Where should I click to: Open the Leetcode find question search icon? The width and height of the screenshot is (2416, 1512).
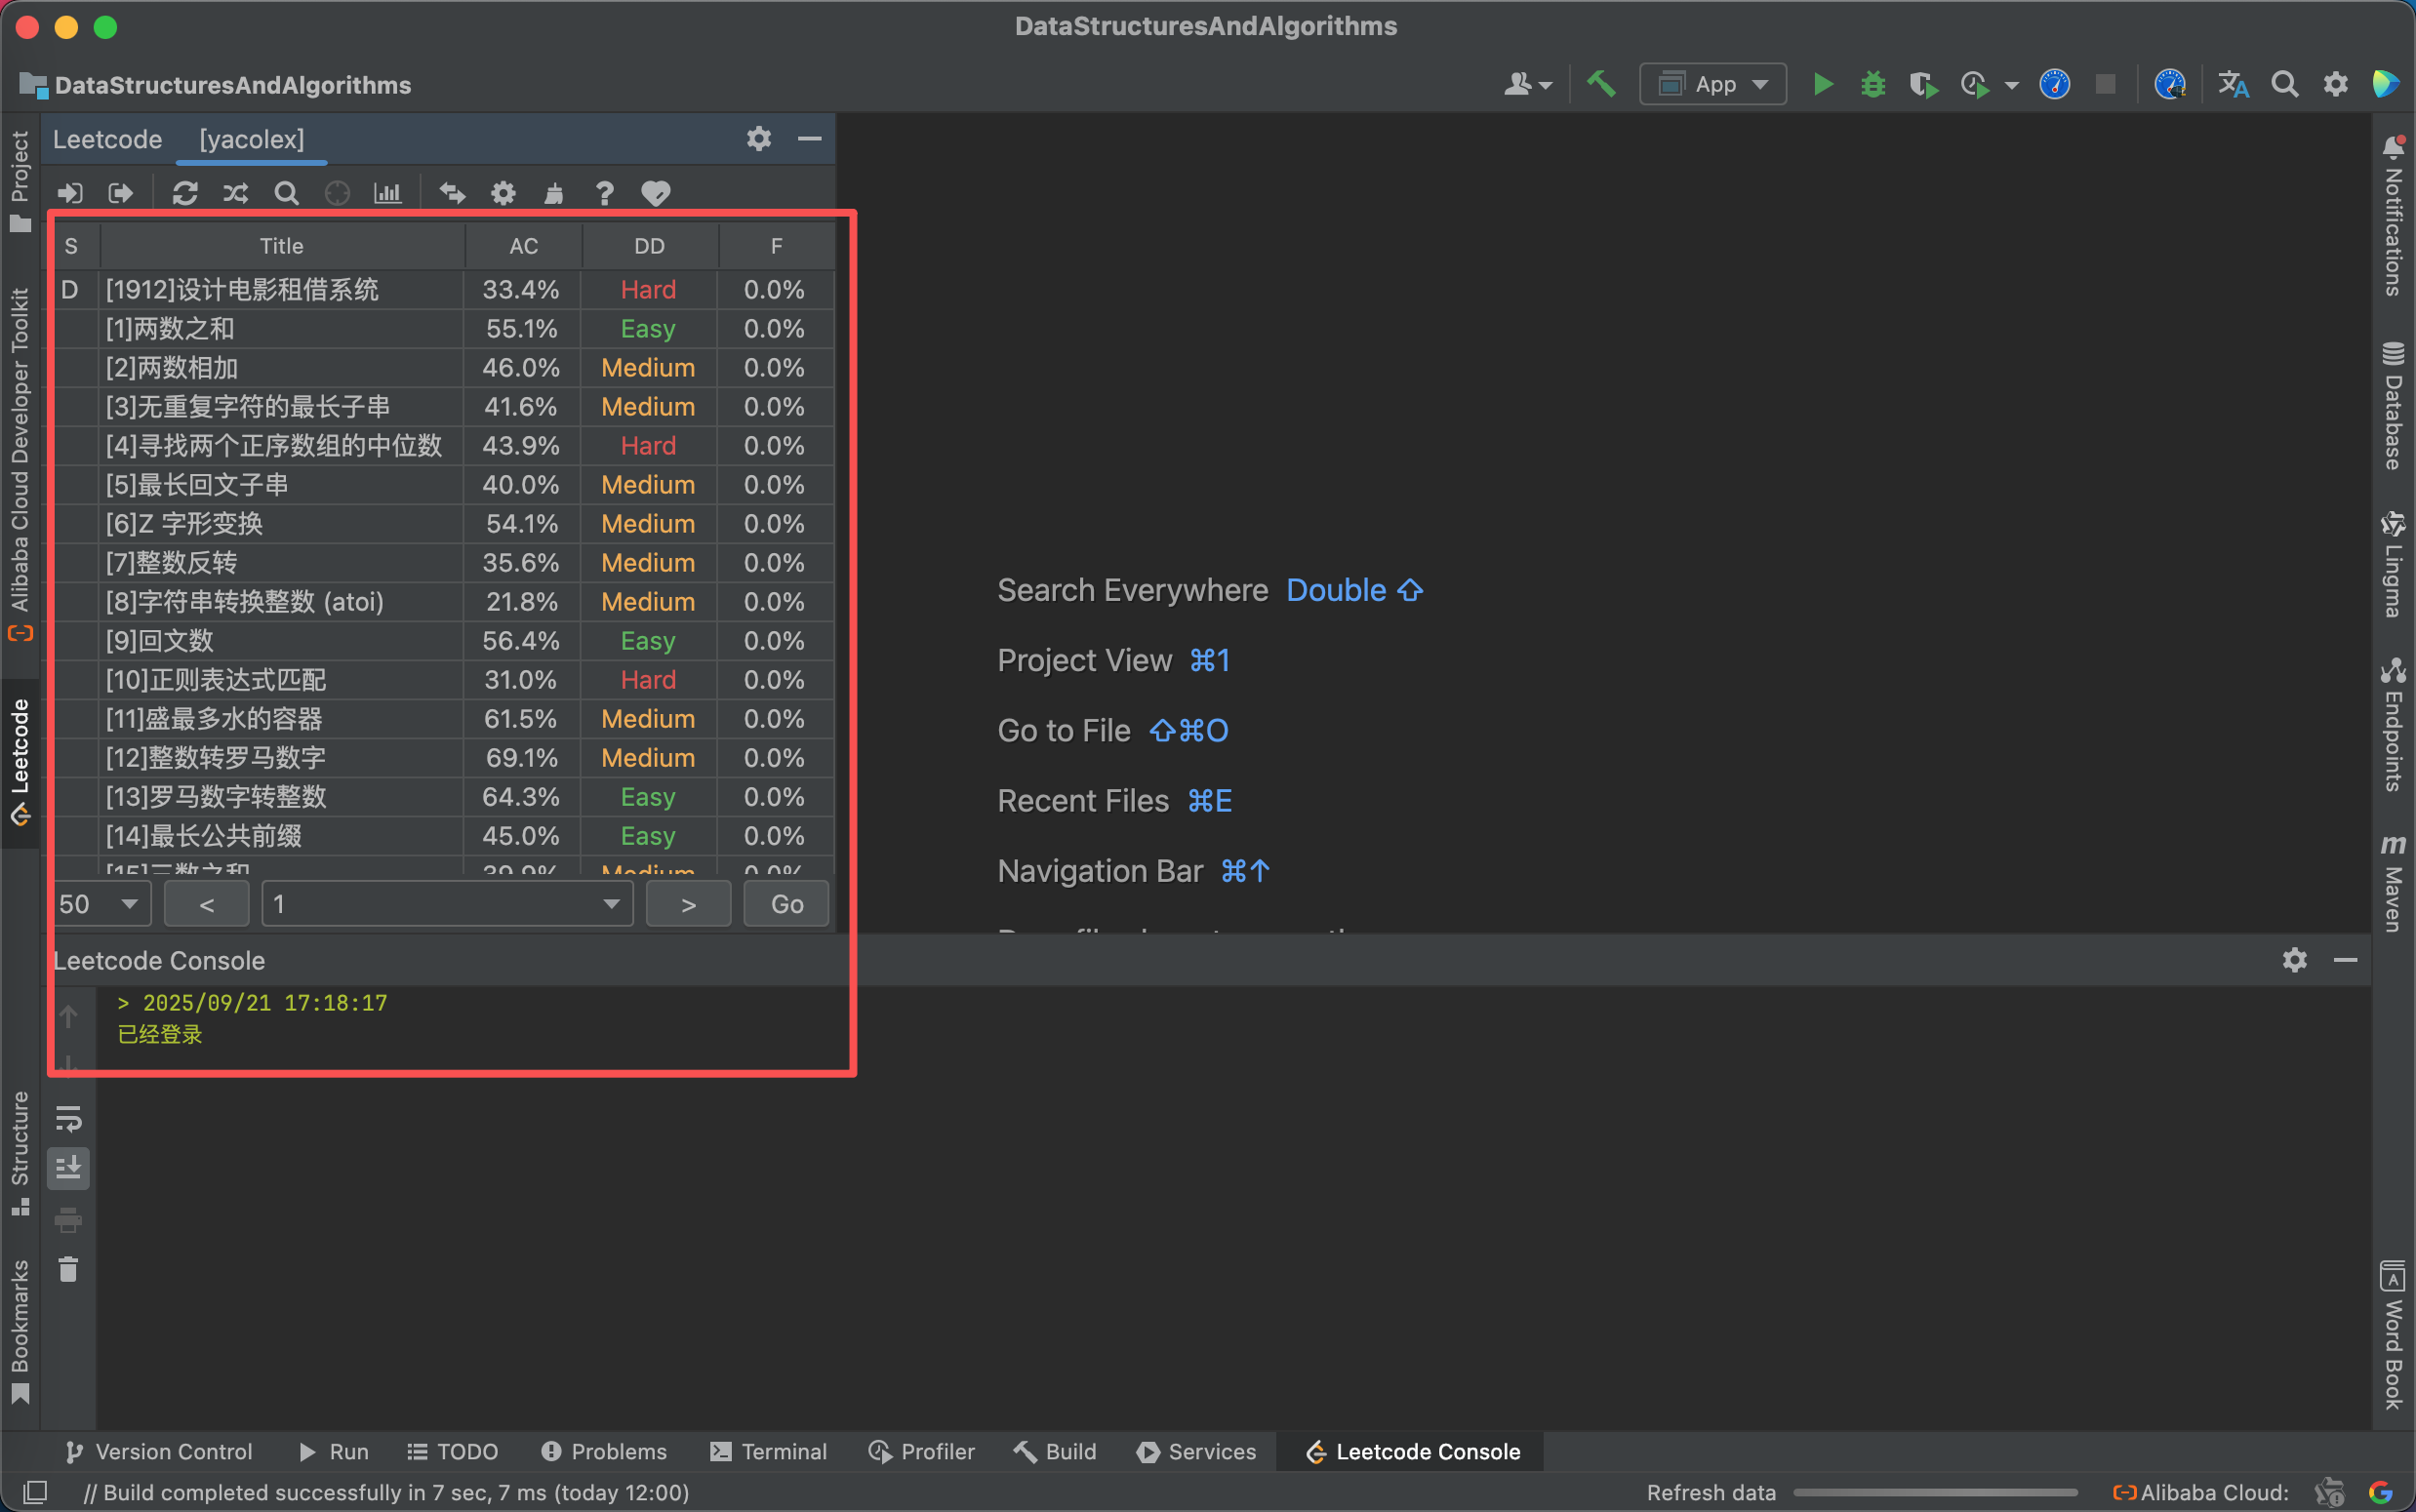tap(287, 193)
